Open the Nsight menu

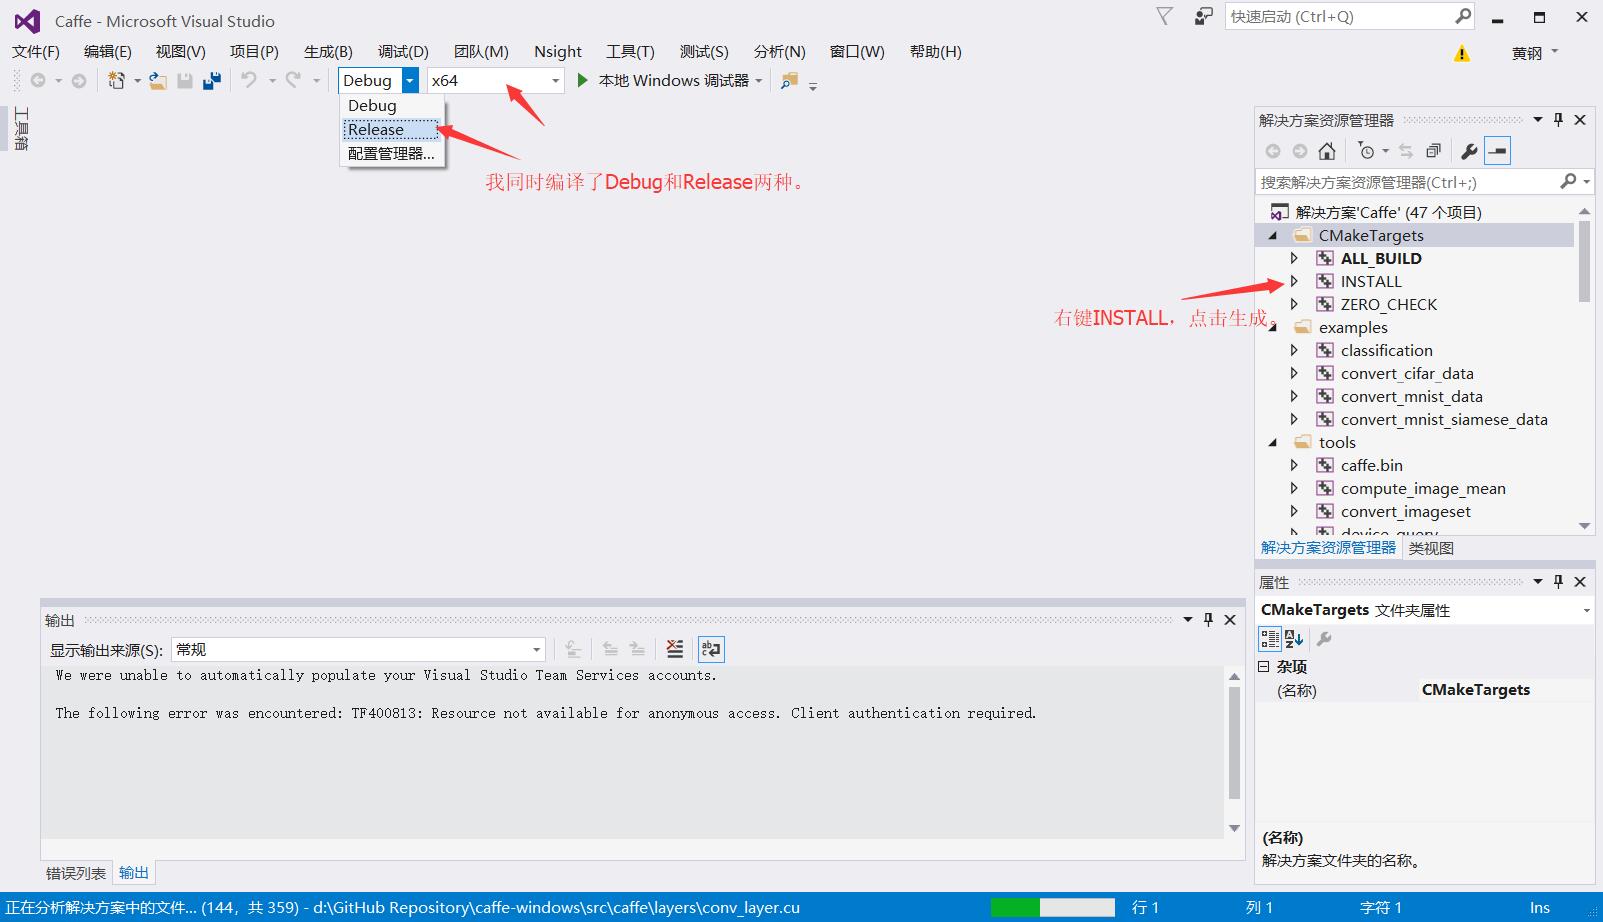[x=557, y=52]
